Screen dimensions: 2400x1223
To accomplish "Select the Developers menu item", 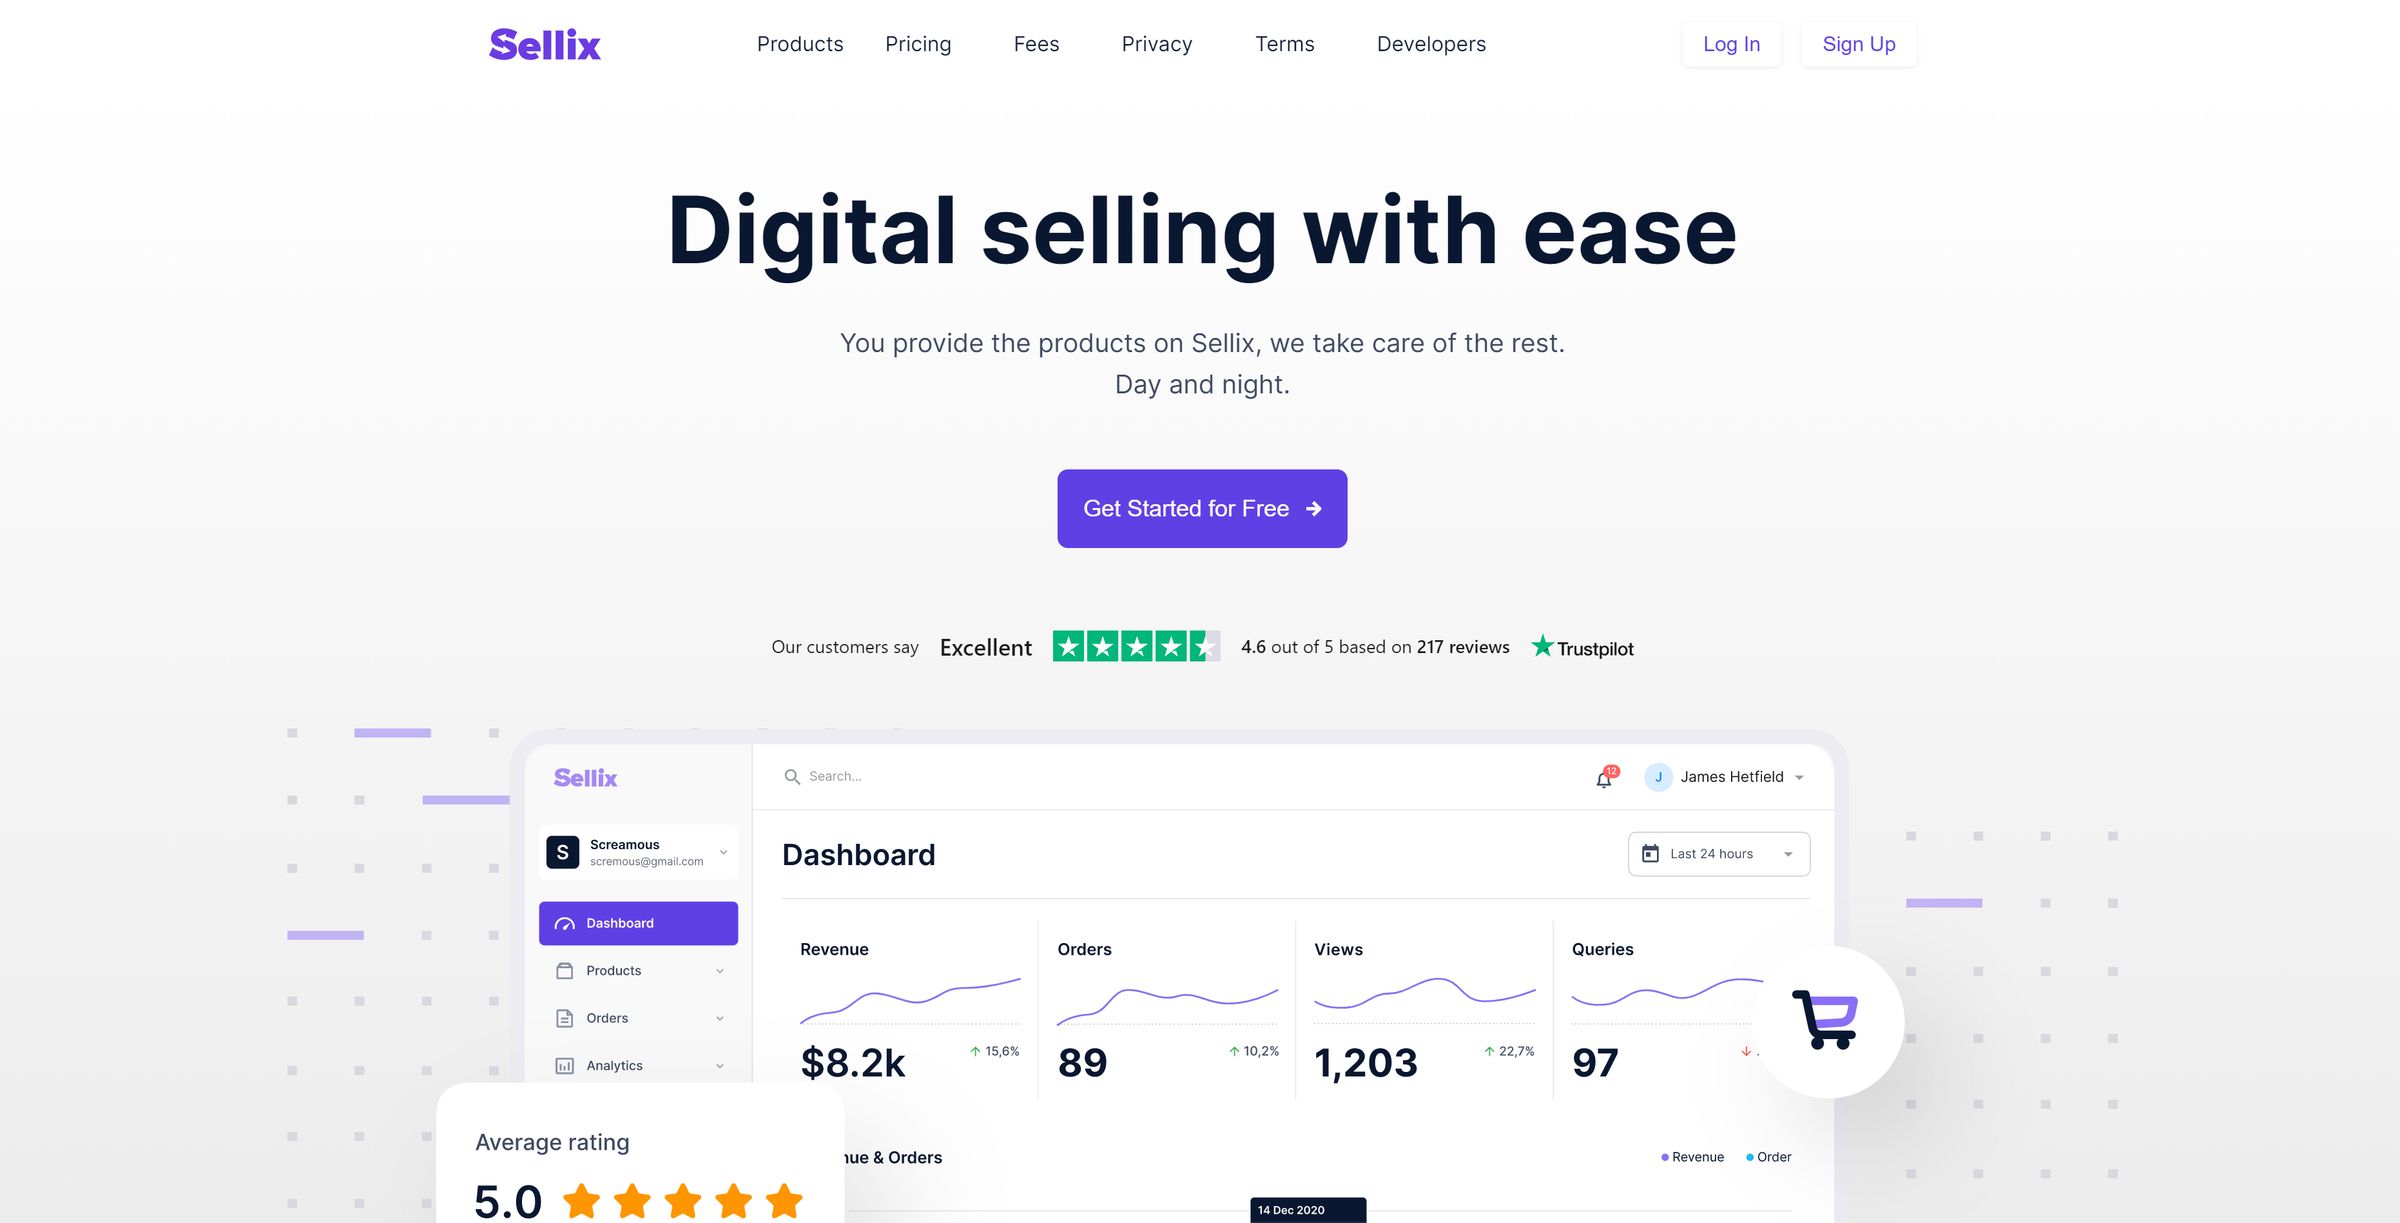I will (x=1430, y=44).
